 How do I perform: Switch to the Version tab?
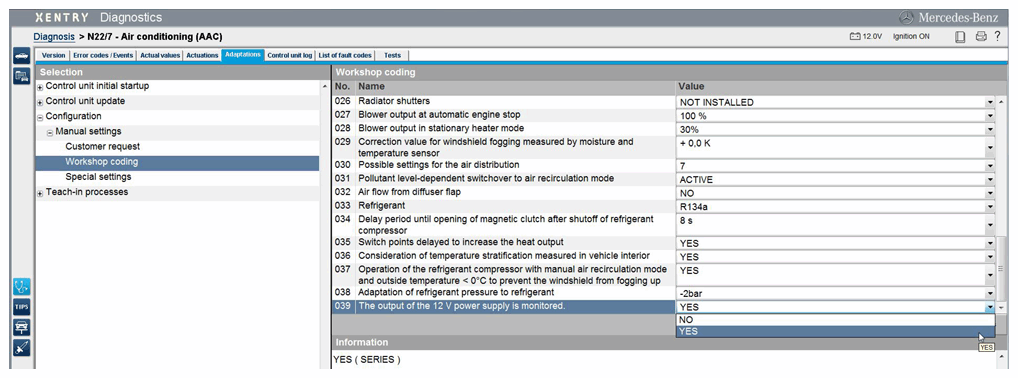pos(53,55)
